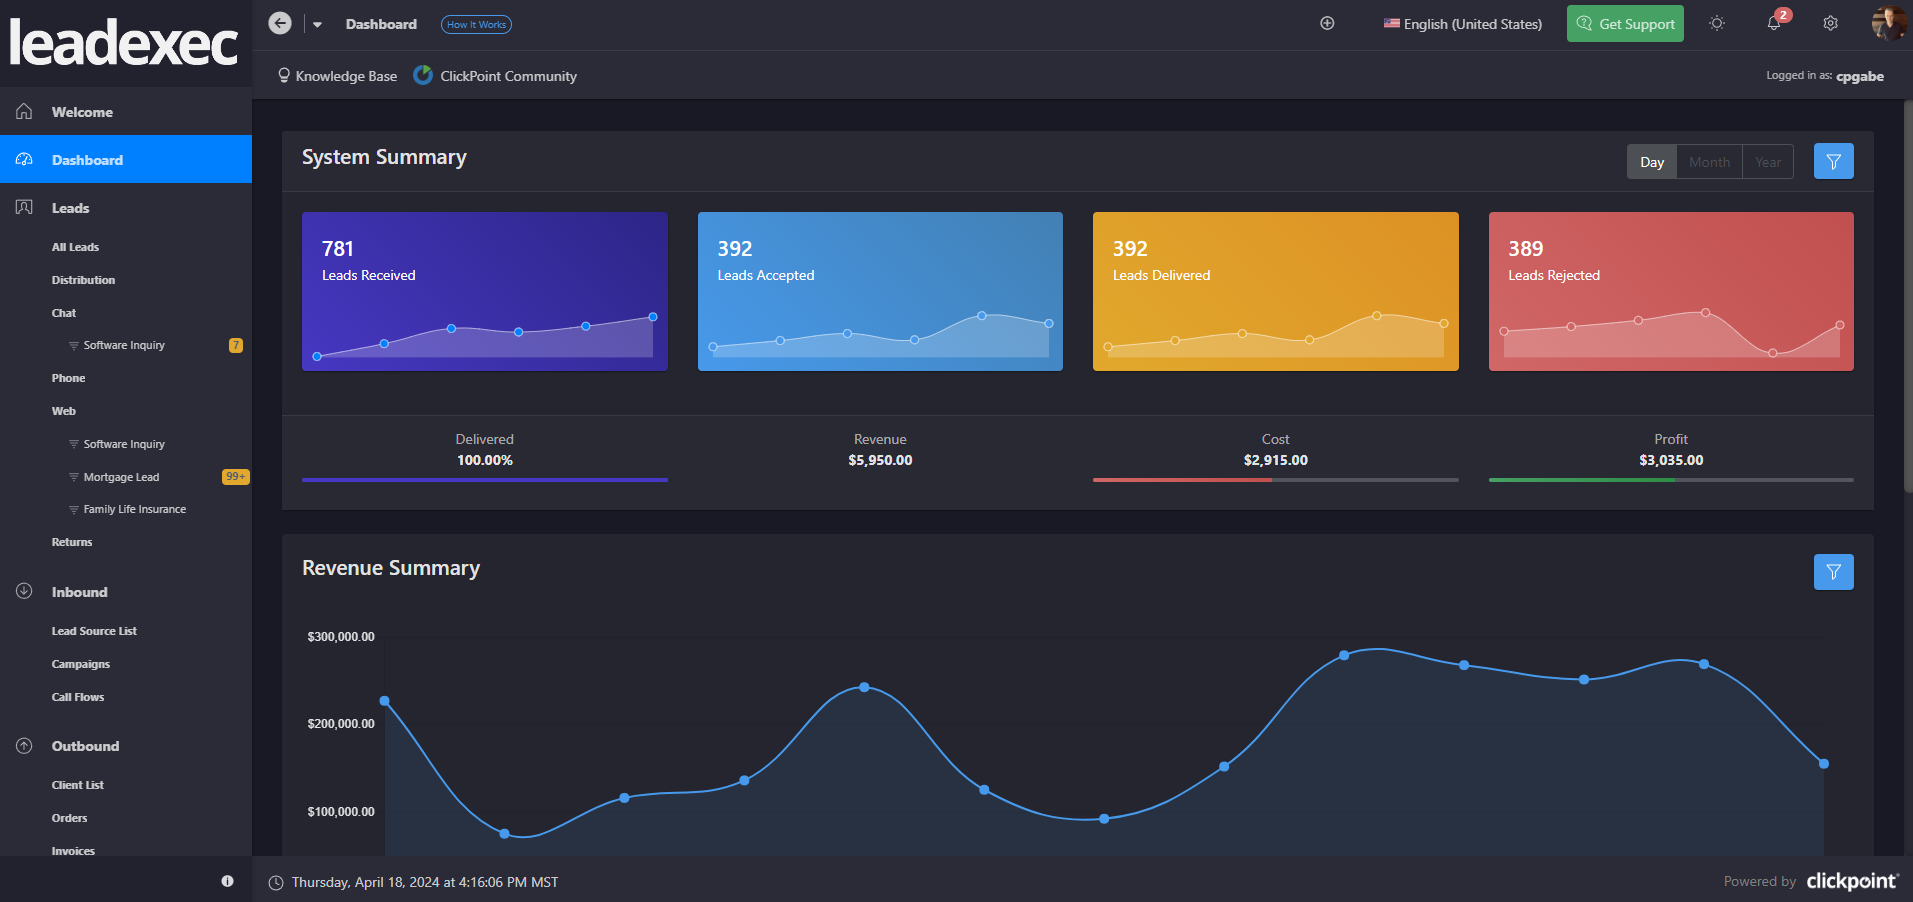Open the dropdown caret beside back arrow
The height and width of the screenshot is (902, 1913).
tap(317, 24)
